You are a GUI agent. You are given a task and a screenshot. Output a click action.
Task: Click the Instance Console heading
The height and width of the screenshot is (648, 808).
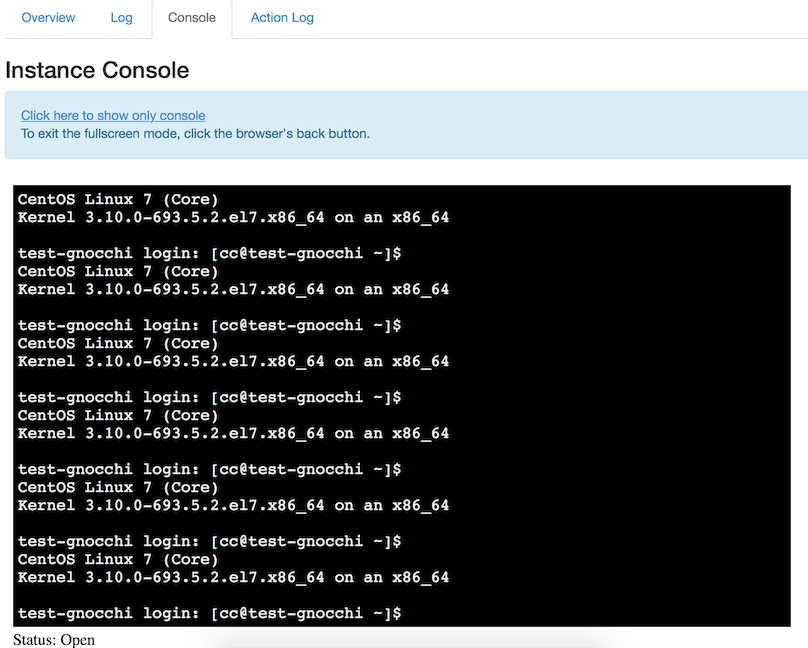point(97,70)
